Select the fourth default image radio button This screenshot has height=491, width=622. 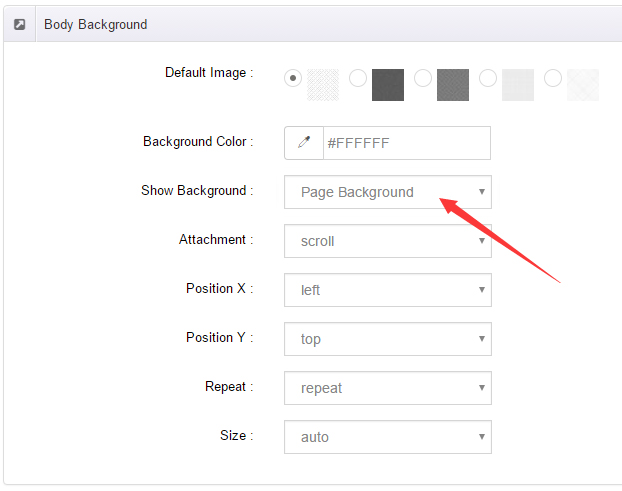[x=488, y=78]
